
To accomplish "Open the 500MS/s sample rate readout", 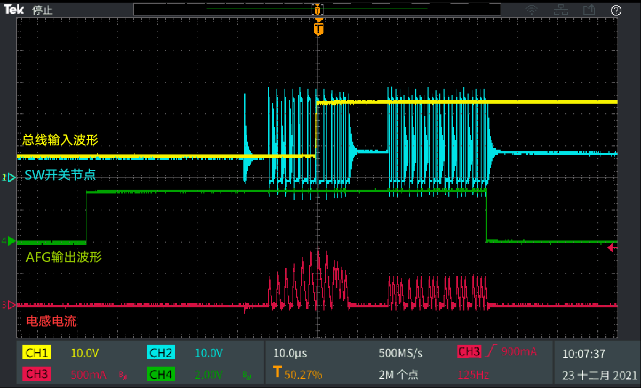I will pos(401,353).
